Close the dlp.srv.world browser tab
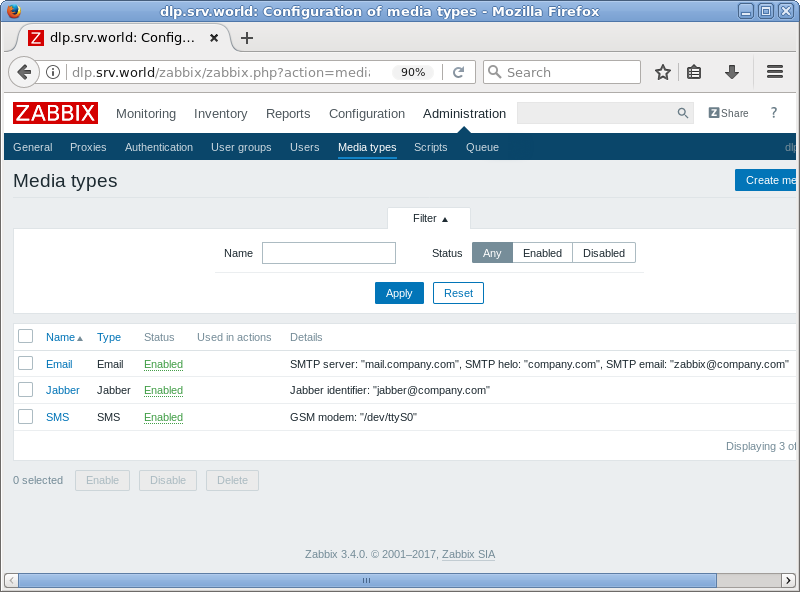Image resolution: width=800 pixels, height=592 pixels. click(x=214, y=38)
